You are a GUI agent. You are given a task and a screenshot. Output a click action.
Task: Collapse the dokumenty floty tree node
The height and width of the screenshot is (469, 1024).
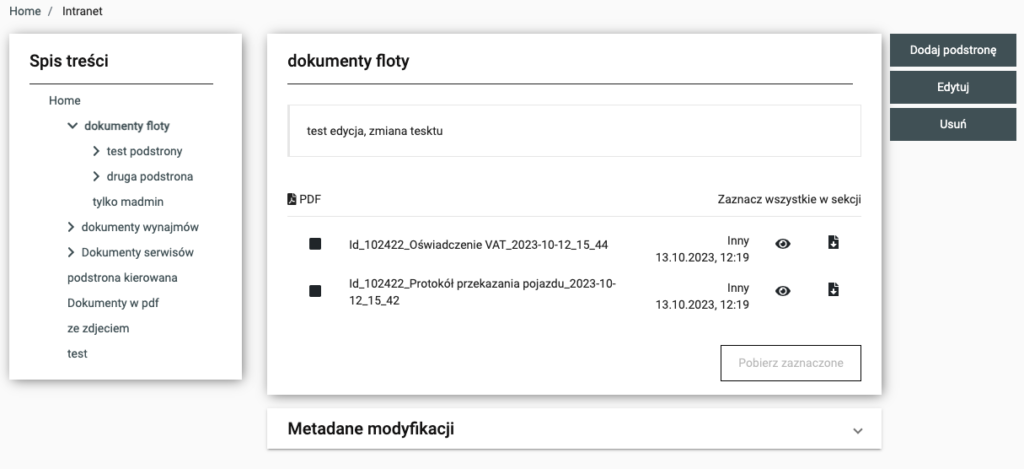72,126
